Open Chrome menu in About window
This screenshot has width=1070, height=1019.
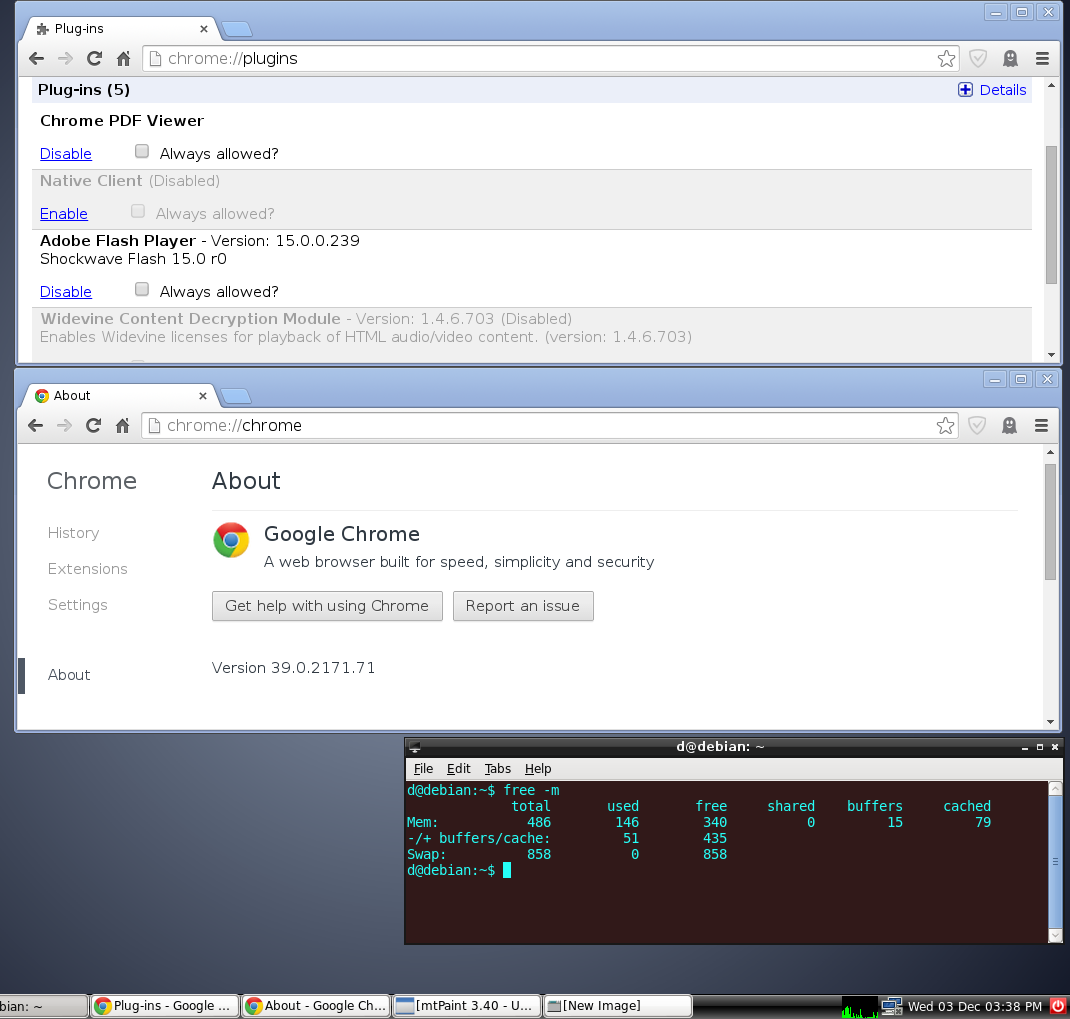(x=1041, y=426)
